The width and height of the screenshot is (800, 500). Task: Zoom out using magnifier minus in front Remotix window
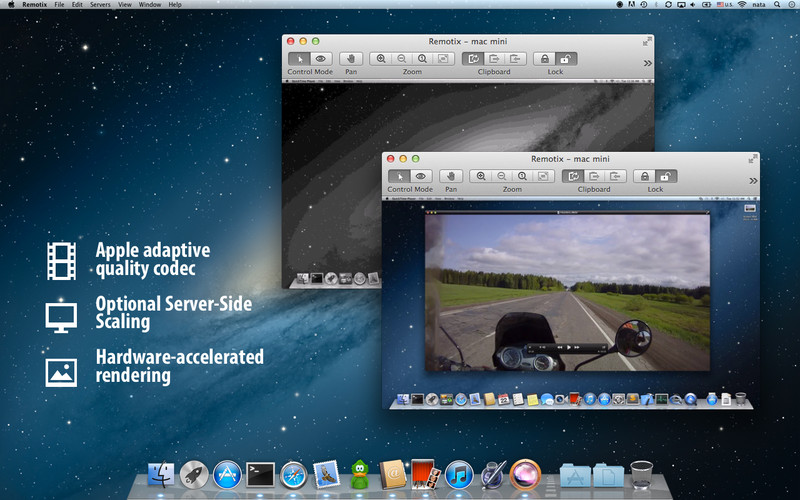point(502,176)
